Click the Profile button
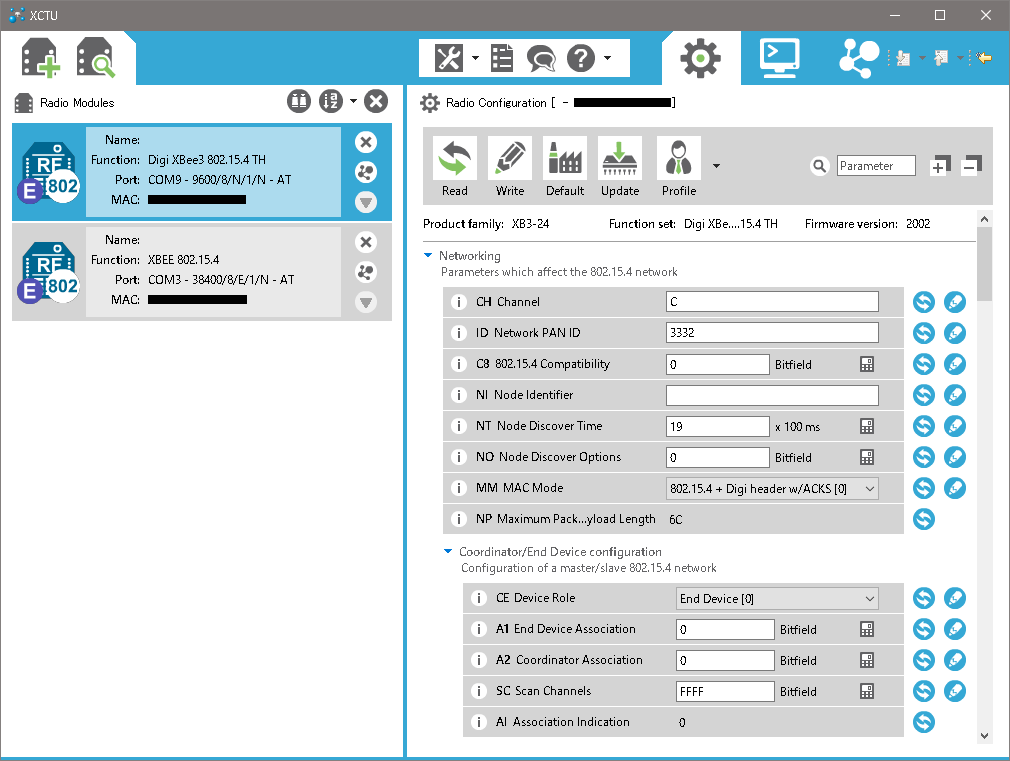Image resolution: width=1010 pixels, height=761 pixels. coord(679,166)
